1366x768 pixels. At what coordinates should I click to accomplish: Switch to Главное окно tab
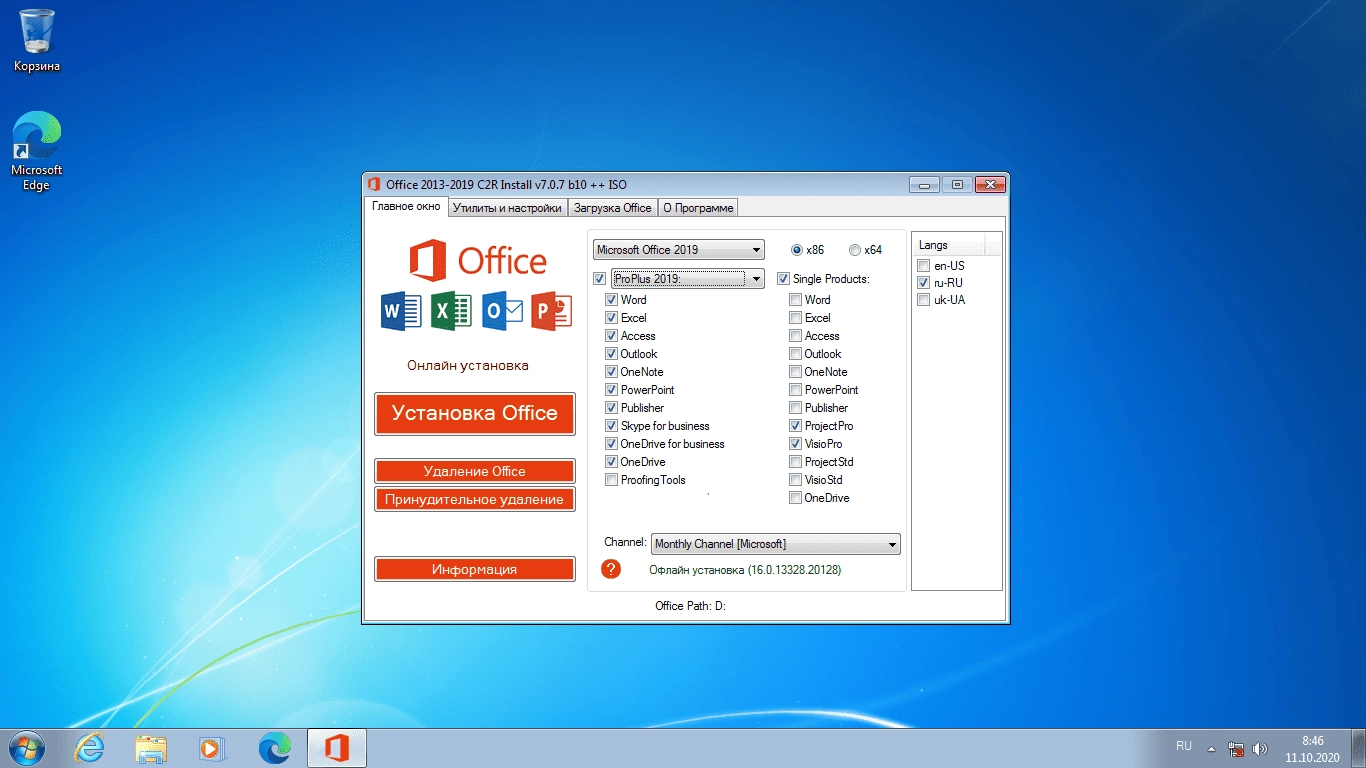[x=406, y=207]
